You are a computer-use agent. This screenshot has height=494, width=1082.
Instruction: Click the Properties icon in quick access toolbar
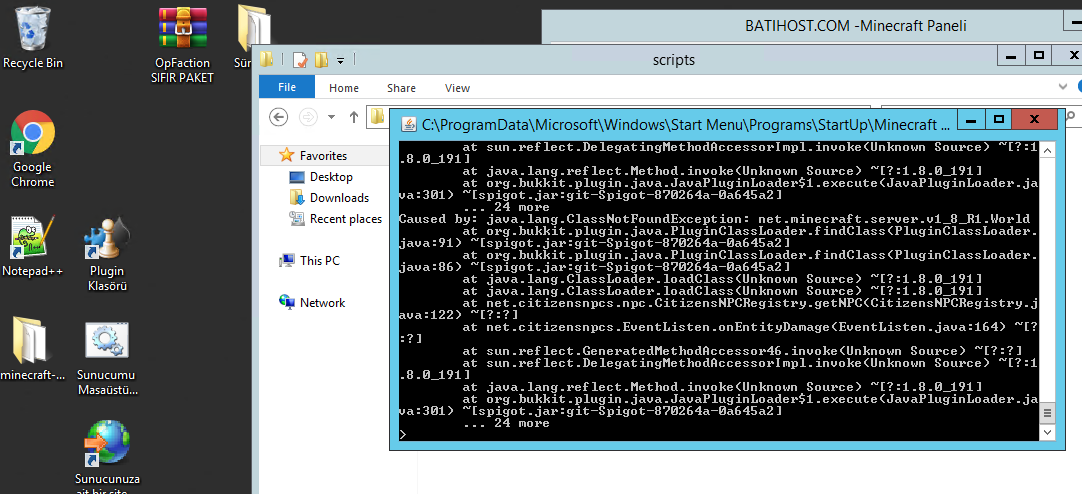[x=300, y=60]
